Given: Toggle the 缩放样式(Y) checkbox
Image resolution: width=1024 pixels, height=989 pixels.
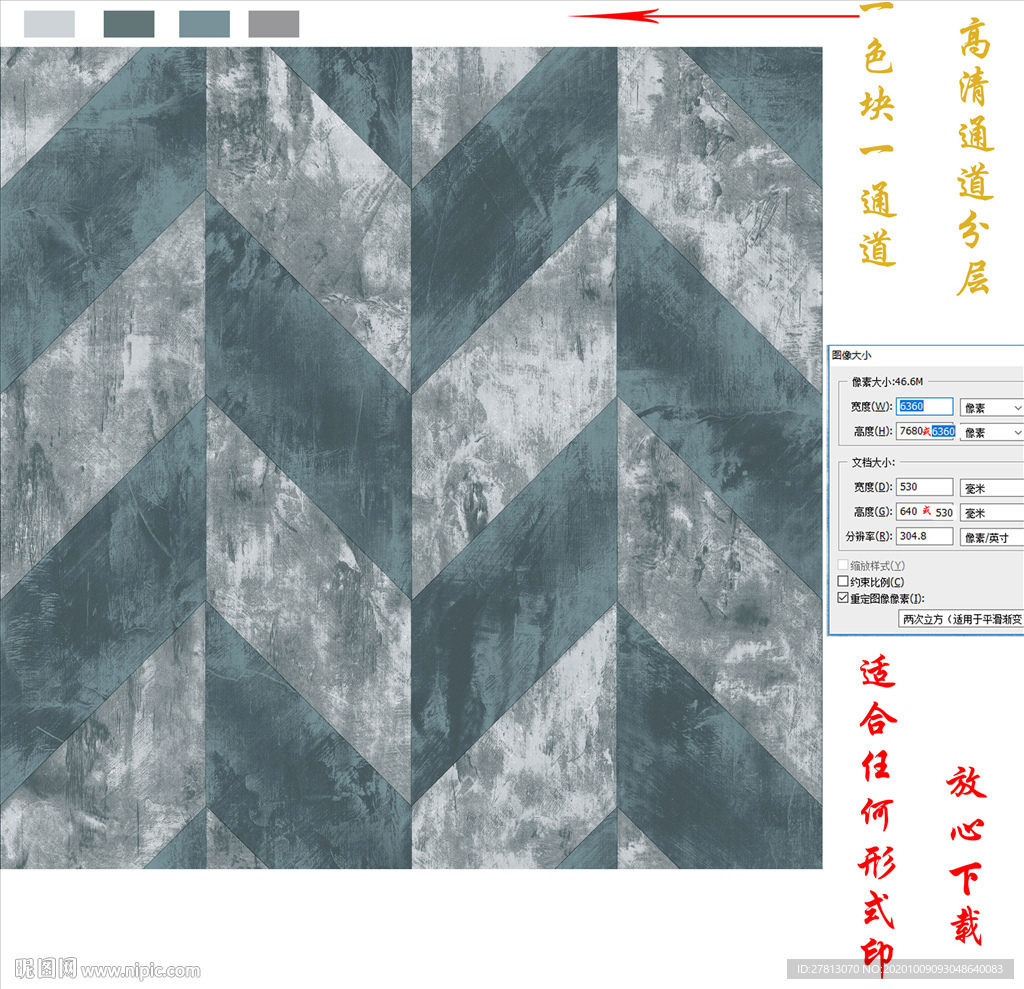Looking at the screenshot, I should pos(843,565).
